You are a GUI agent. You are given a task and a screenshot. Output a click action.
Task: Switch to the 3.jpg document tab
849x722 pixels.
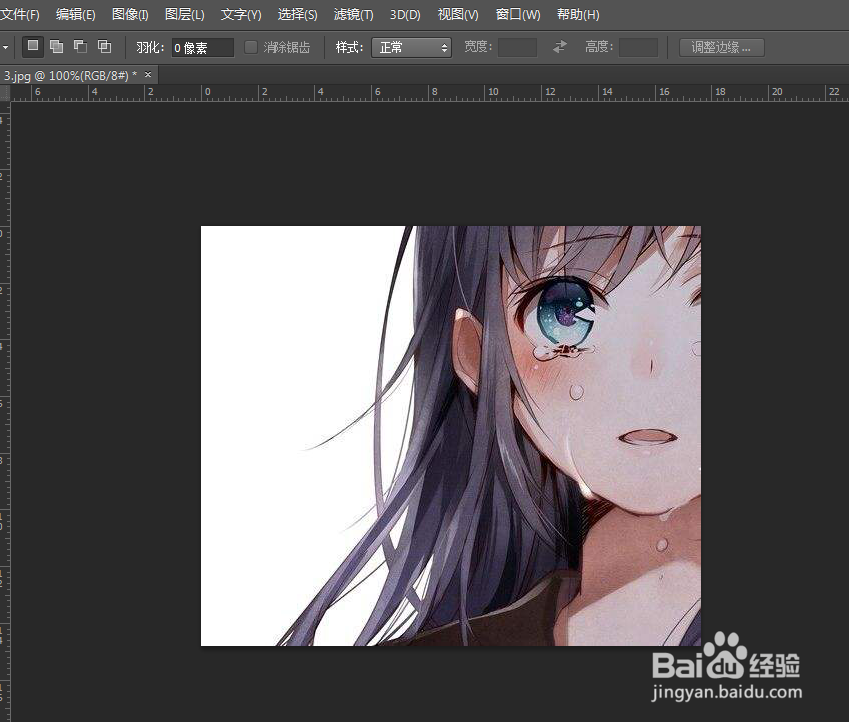(x=70, y=76)
